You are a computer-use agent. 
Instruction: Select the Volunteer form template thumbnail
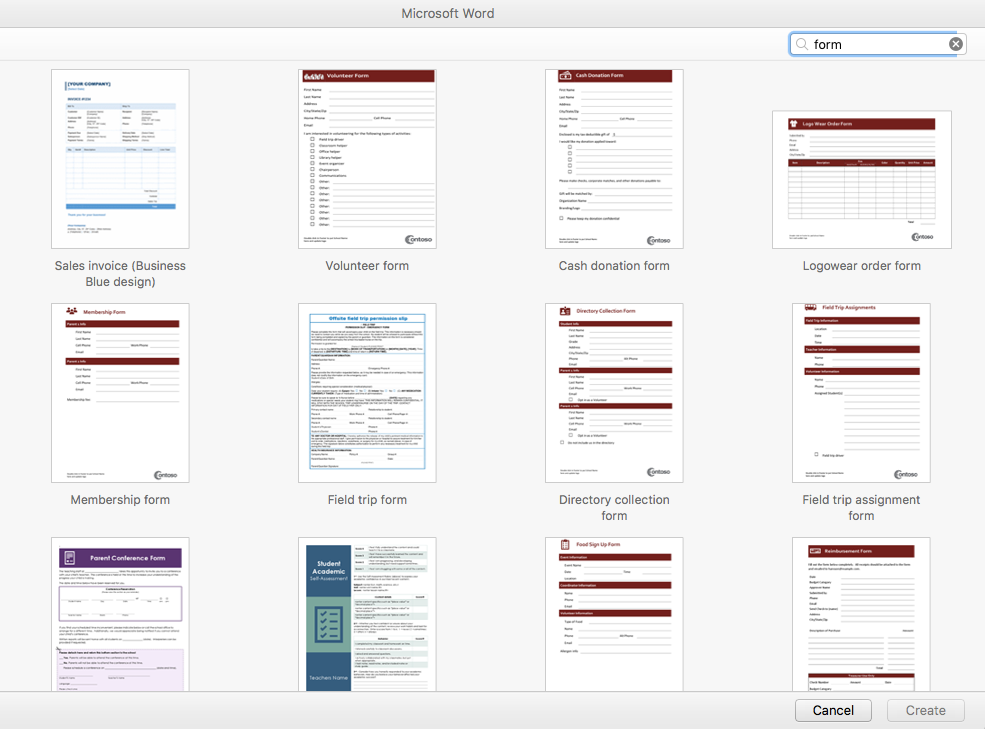pos(367,159)
